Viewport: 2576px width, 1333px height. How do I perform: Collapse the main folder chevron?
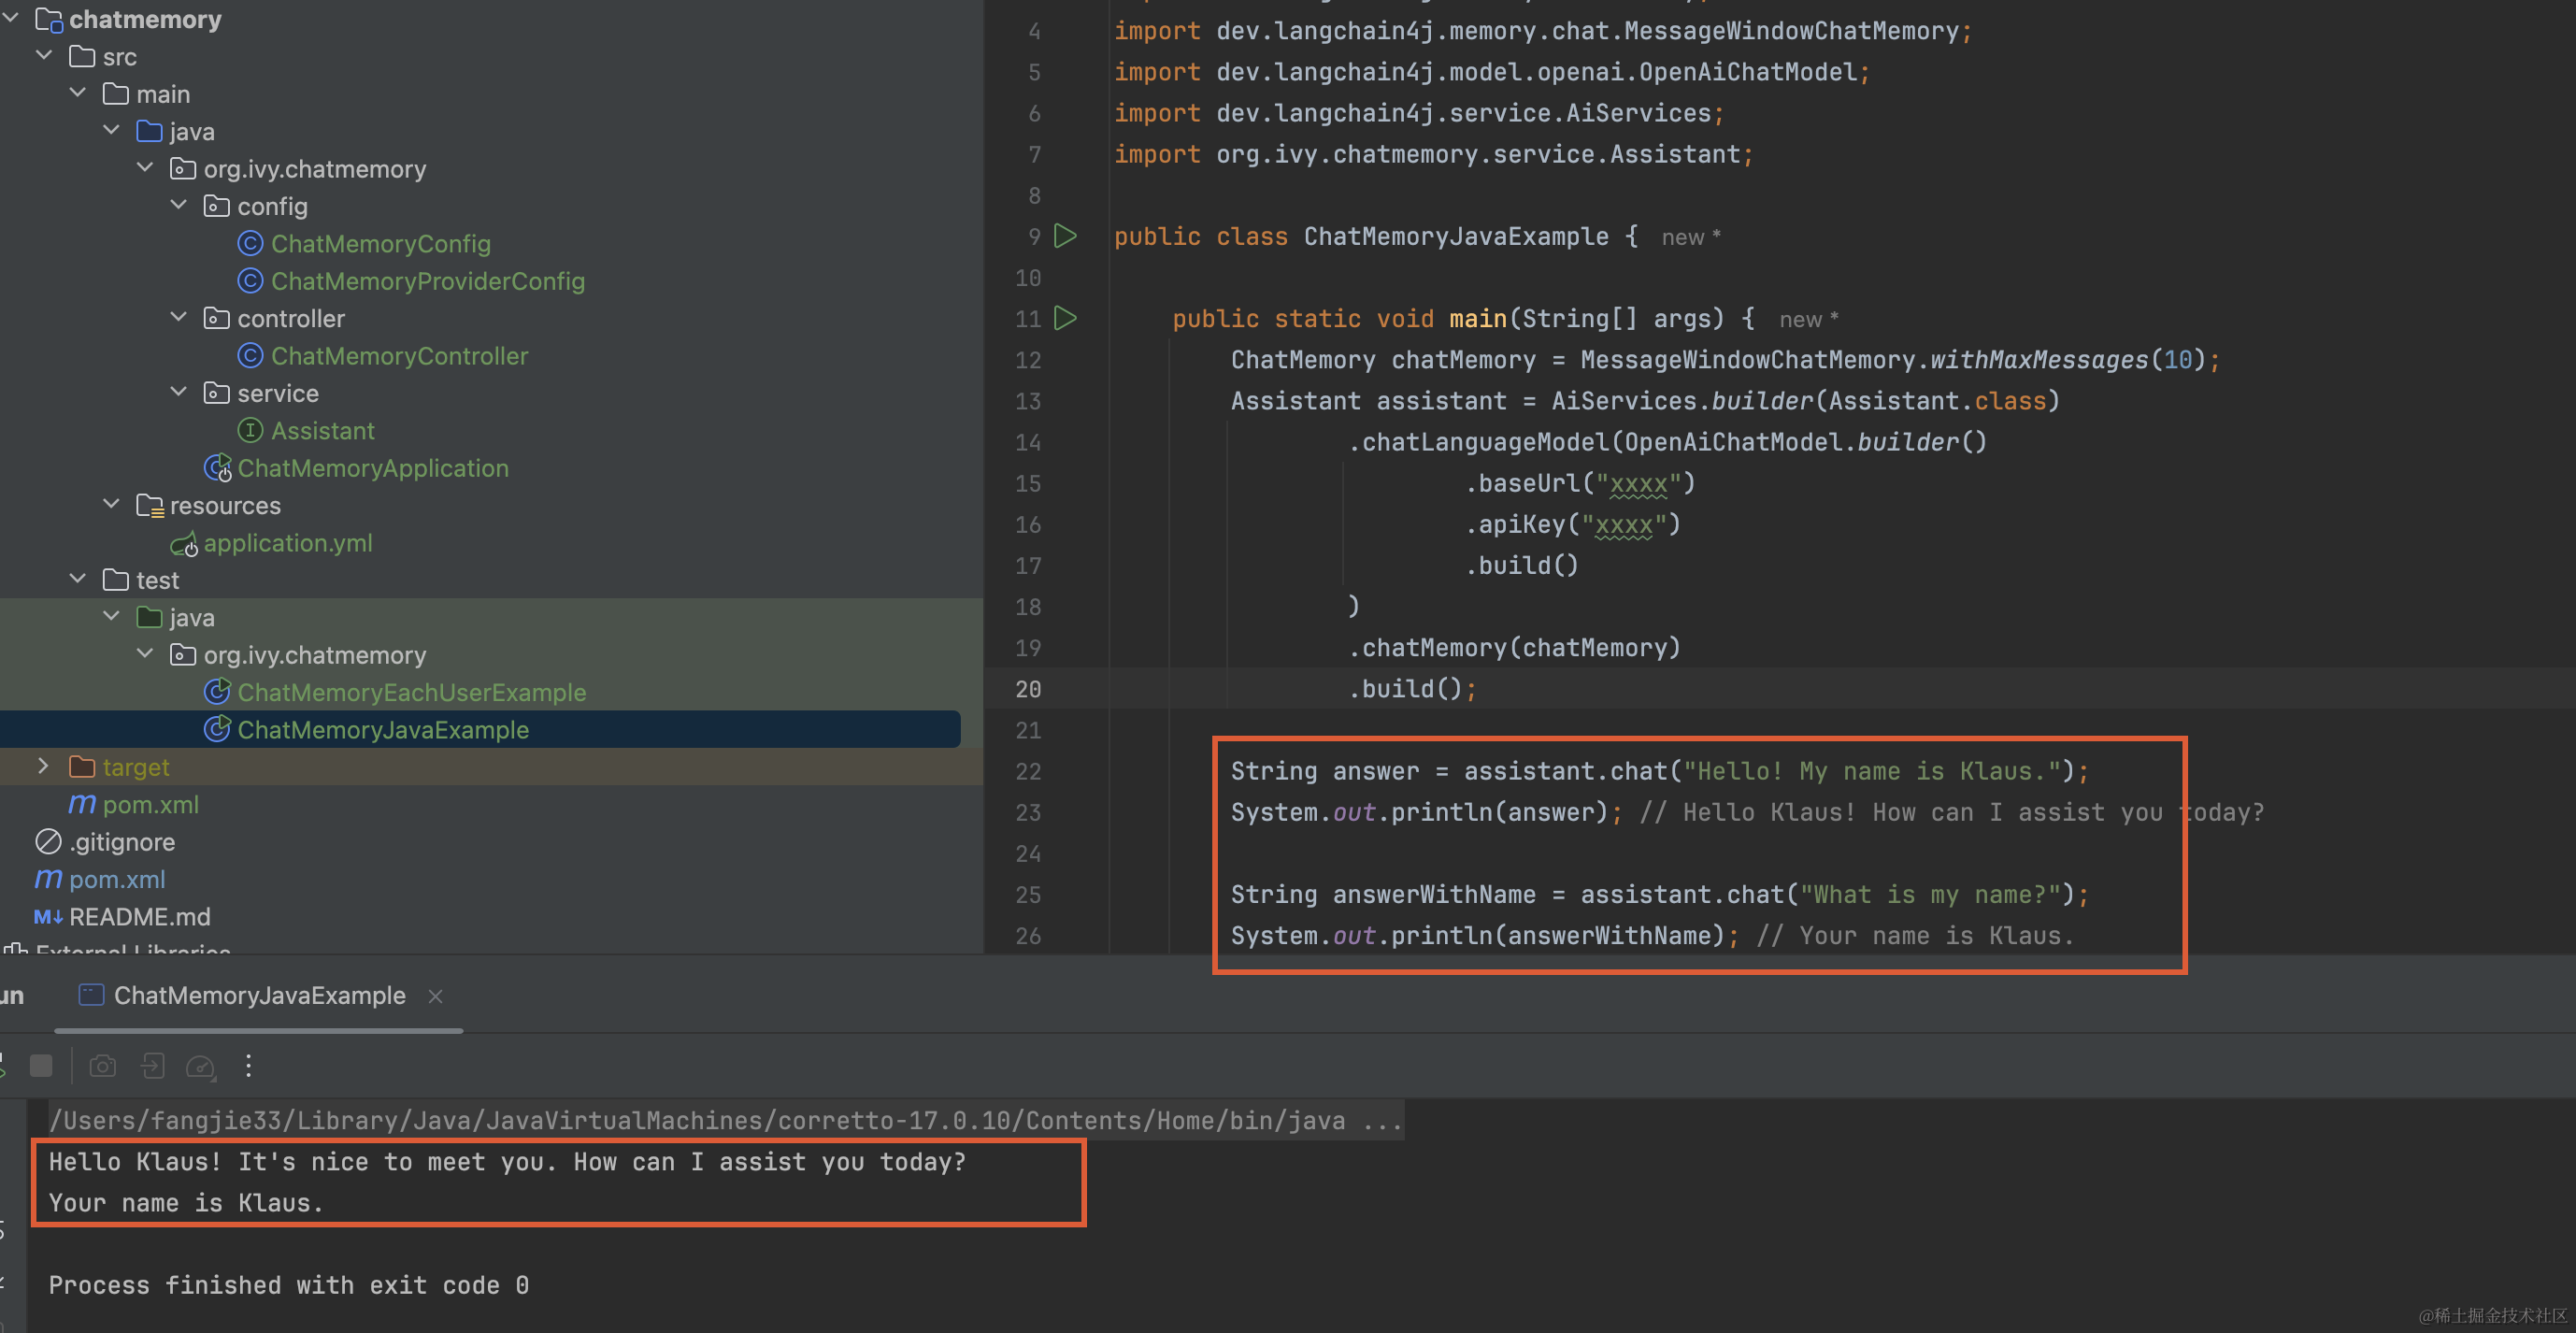(78, 93)
